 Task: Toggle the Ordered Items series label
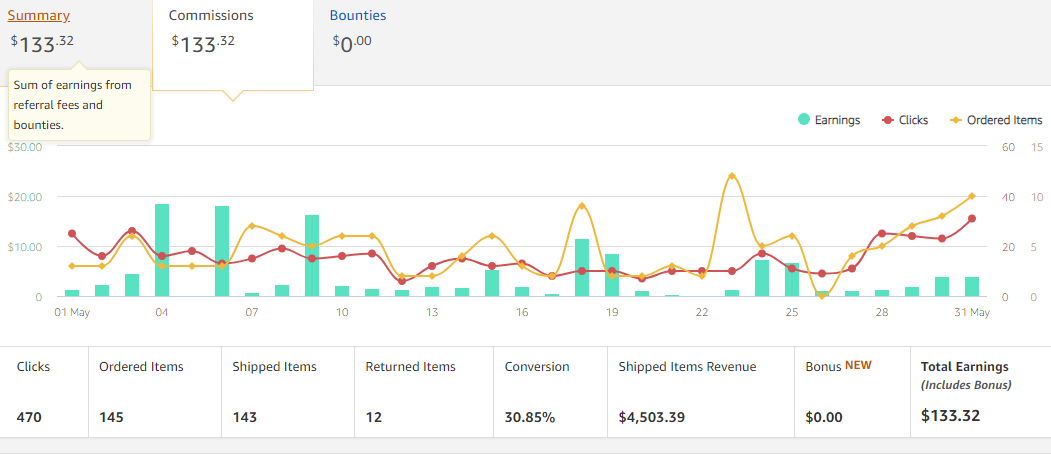(1004, 120)
